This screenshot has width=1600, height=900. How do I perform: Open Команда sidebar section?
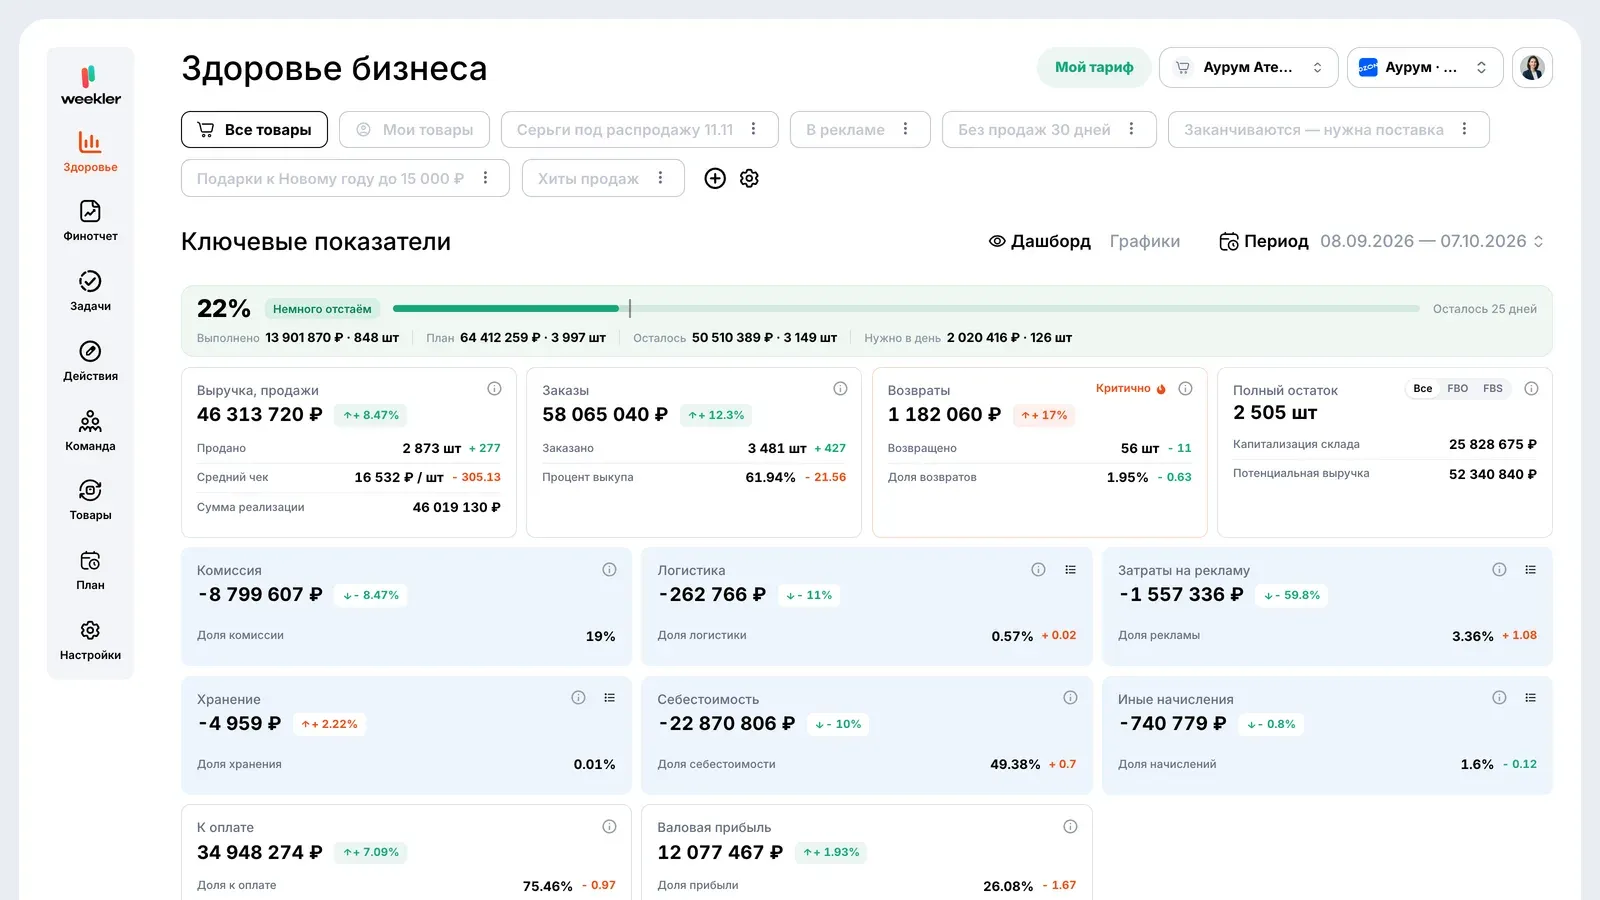[x=90, y=431]
